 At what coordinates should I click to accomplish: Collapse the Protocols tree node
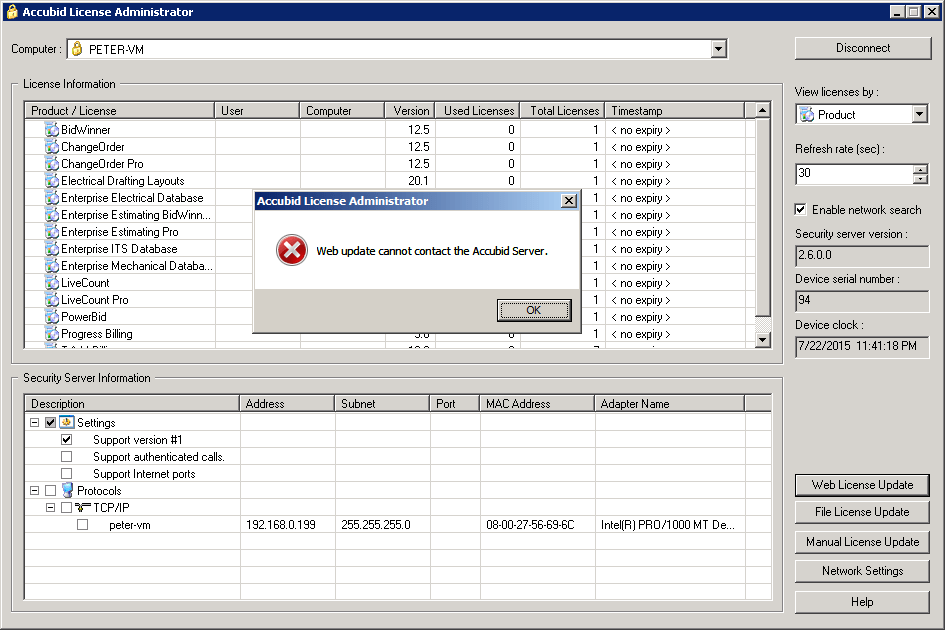[34, 490]
